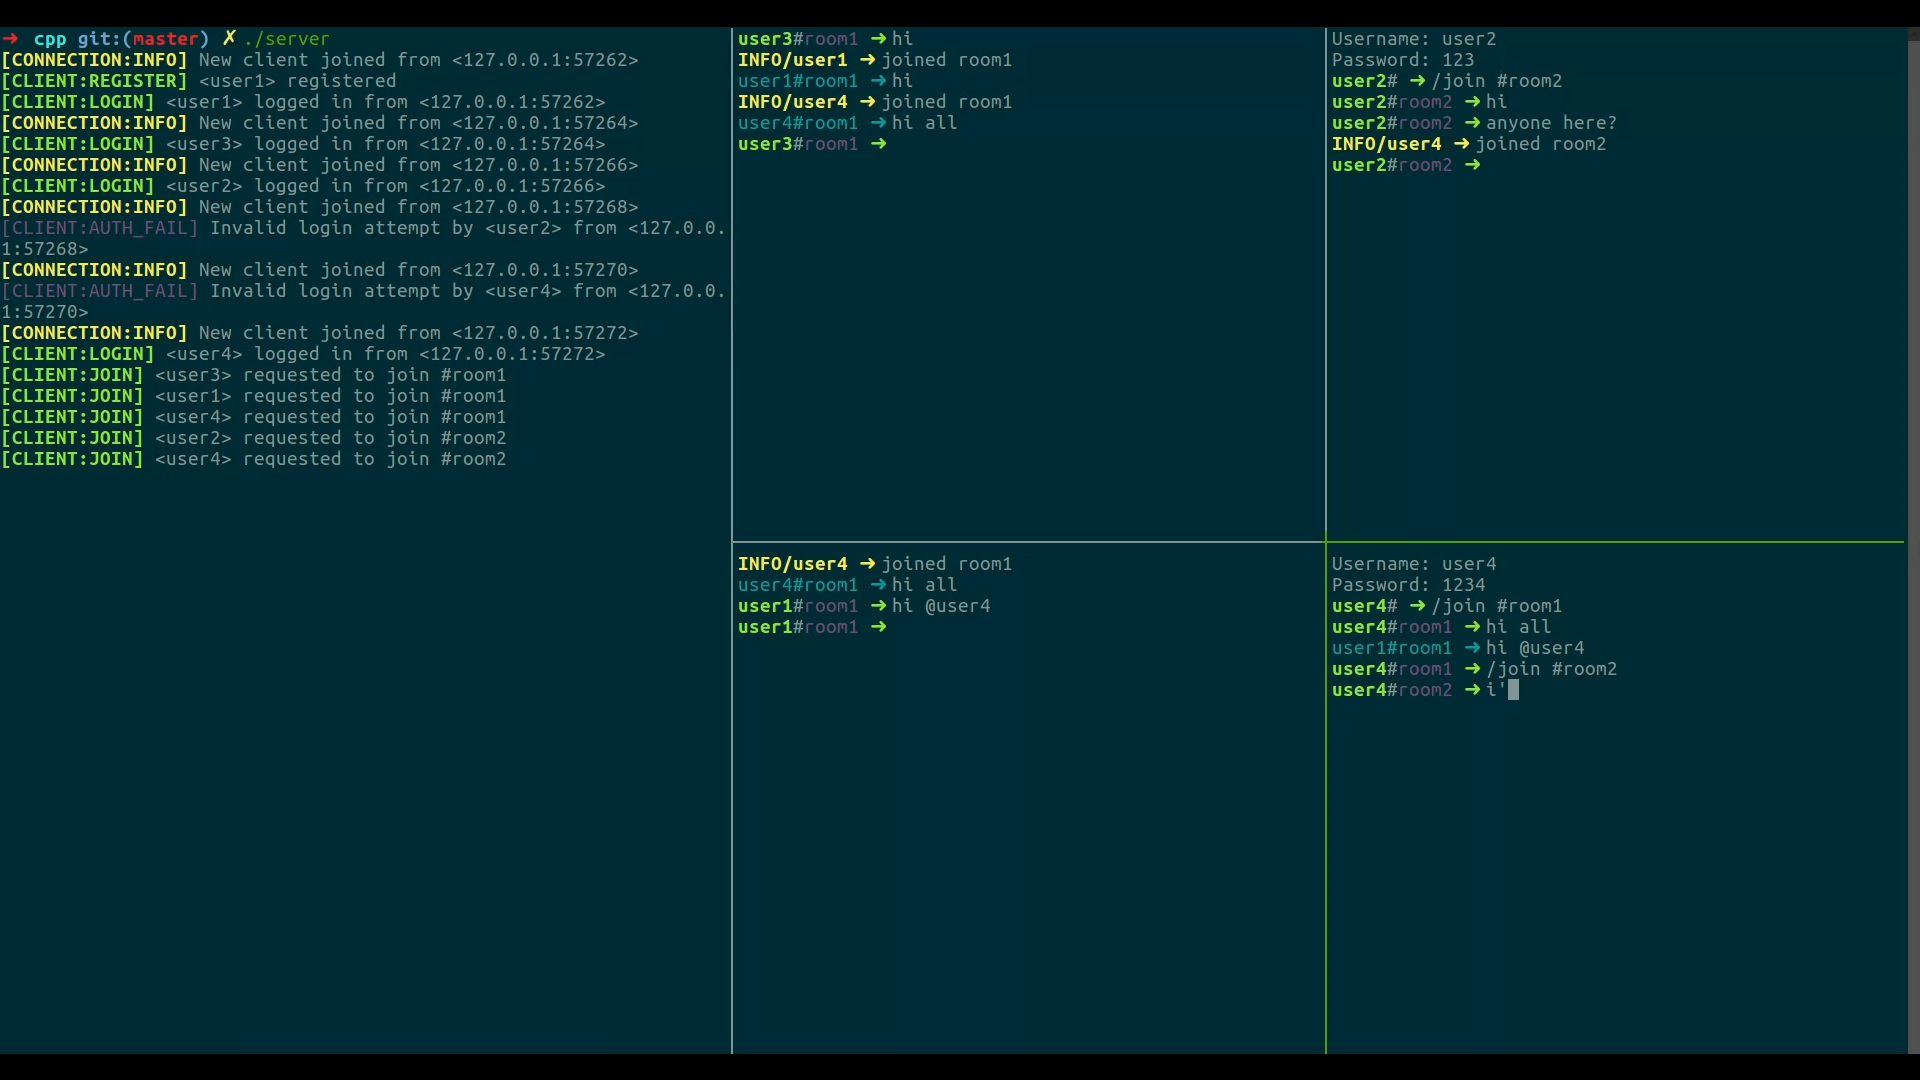Focus the user3 chat pane at 'hi all'
The image size is (1920, 1080).
coord(924,123)
